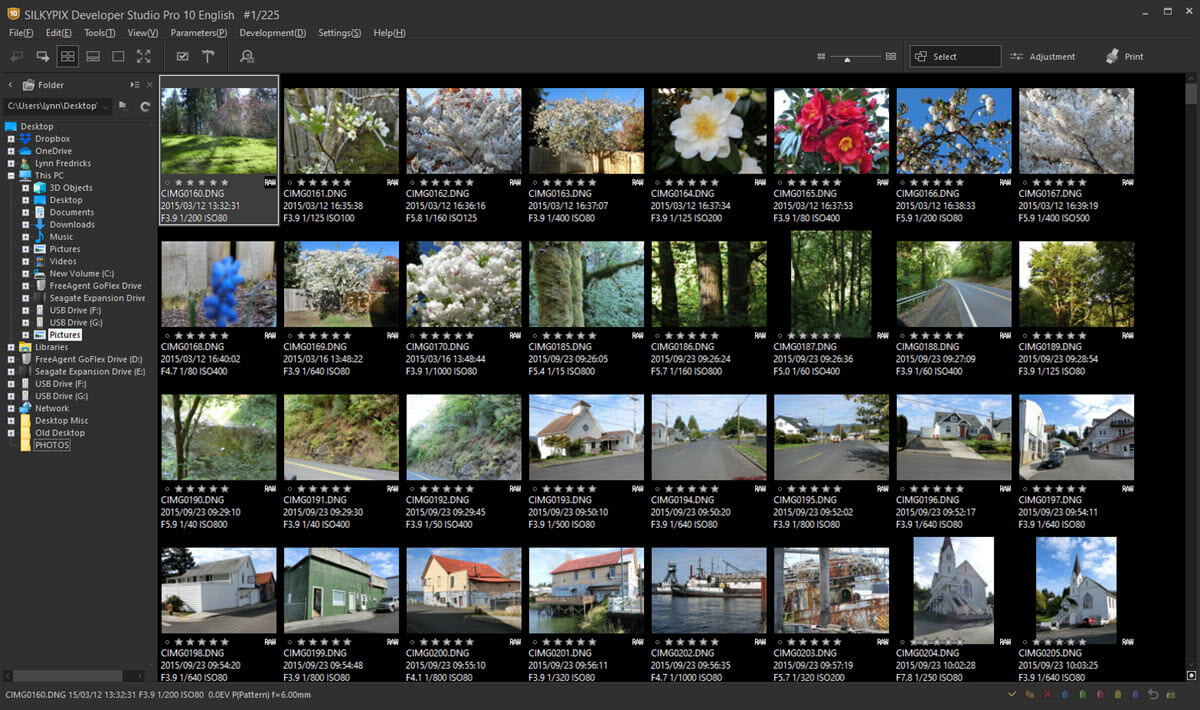Expand the Network tree node

(x=11, y=408)
